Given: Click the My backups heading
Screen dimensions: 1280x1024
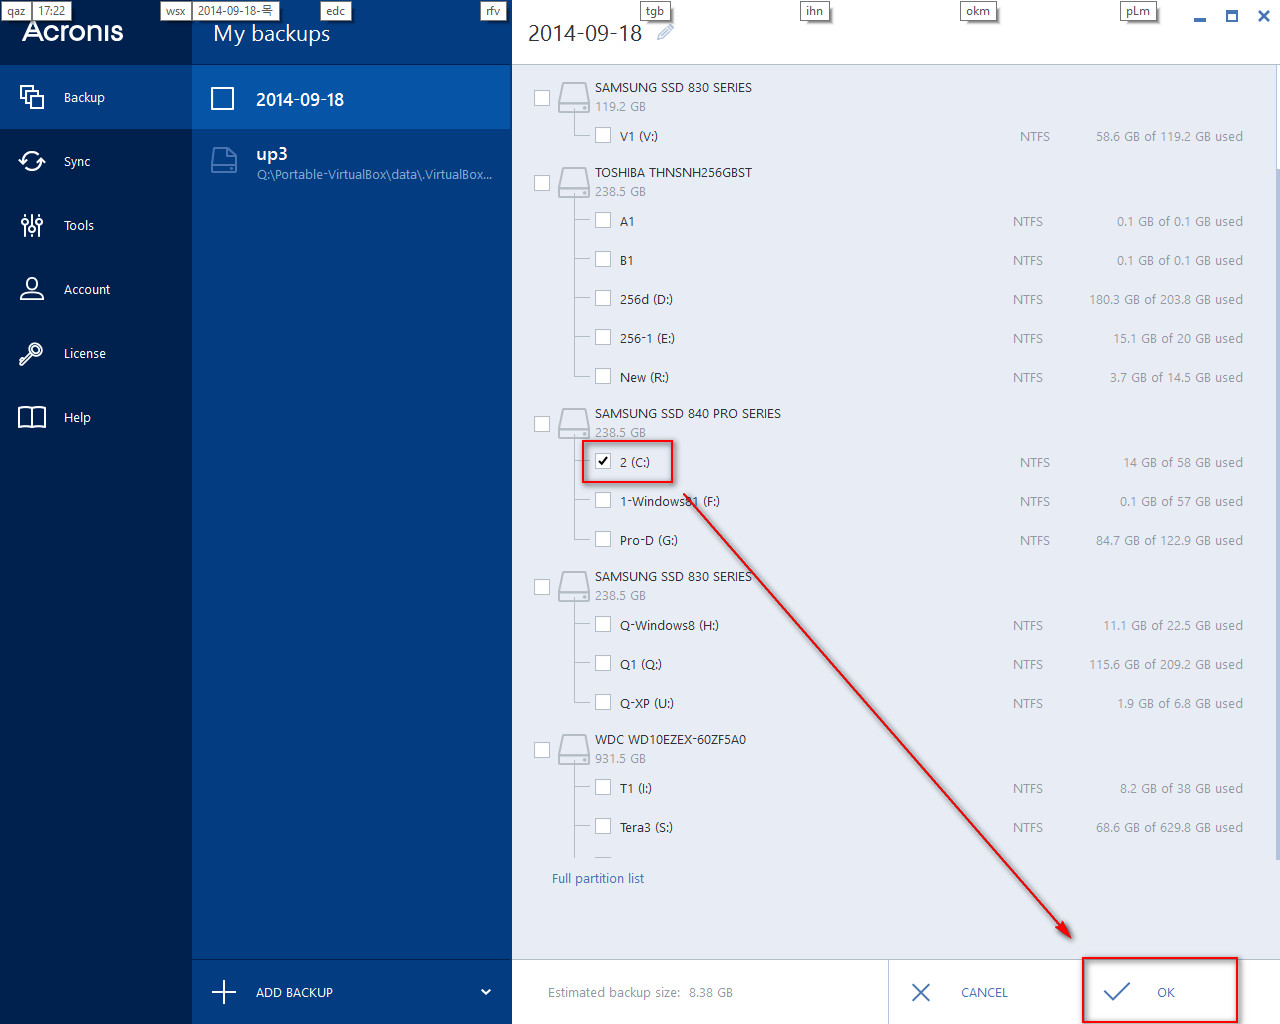Looking at the screenshot, I should coord(272,34).
